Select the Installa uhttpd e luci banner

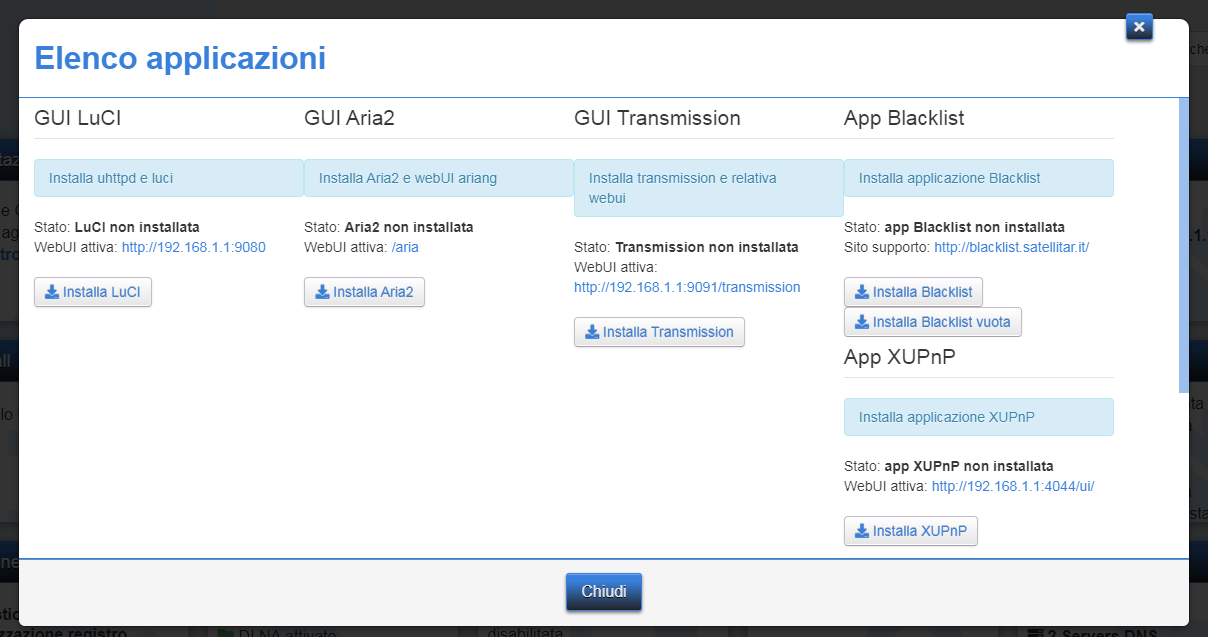tap(168, 177)
